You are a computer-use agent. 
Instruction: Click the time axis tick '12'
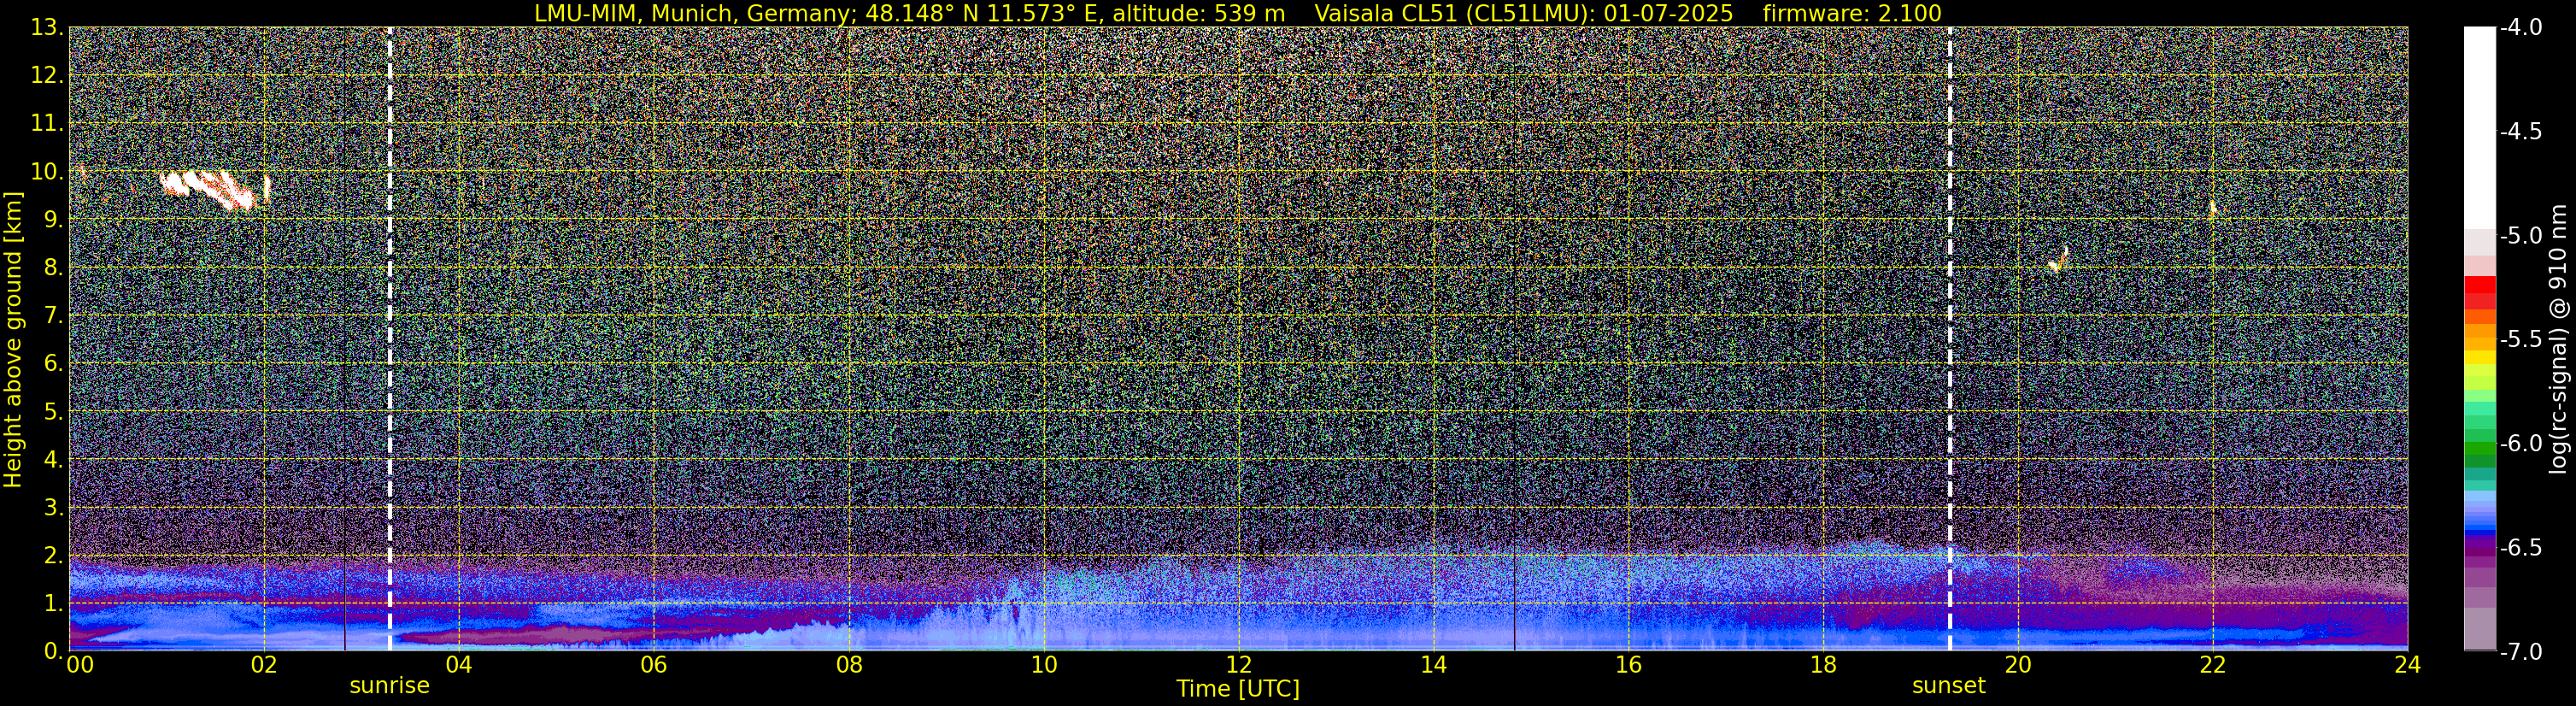tap(1238, 665)
